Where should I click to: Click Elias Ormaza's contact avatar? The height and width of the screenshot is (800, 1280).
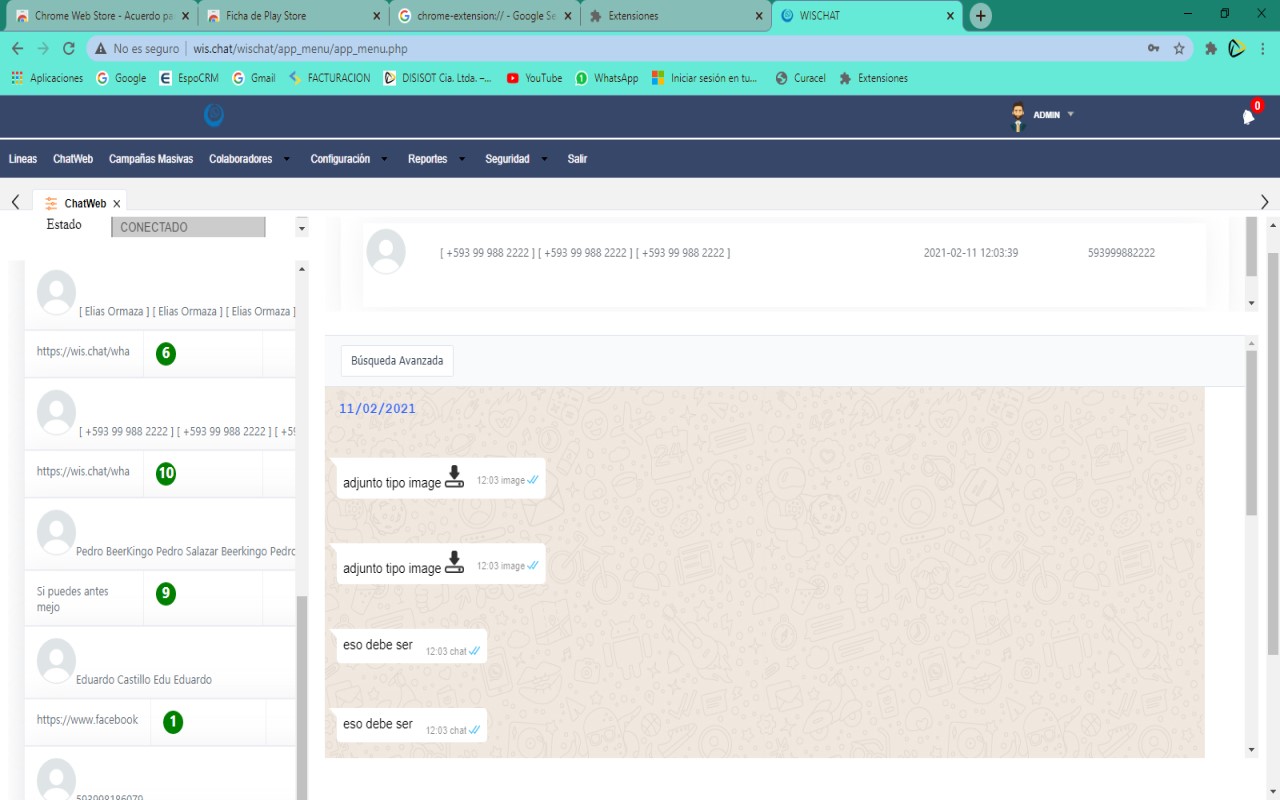(55, 293)
